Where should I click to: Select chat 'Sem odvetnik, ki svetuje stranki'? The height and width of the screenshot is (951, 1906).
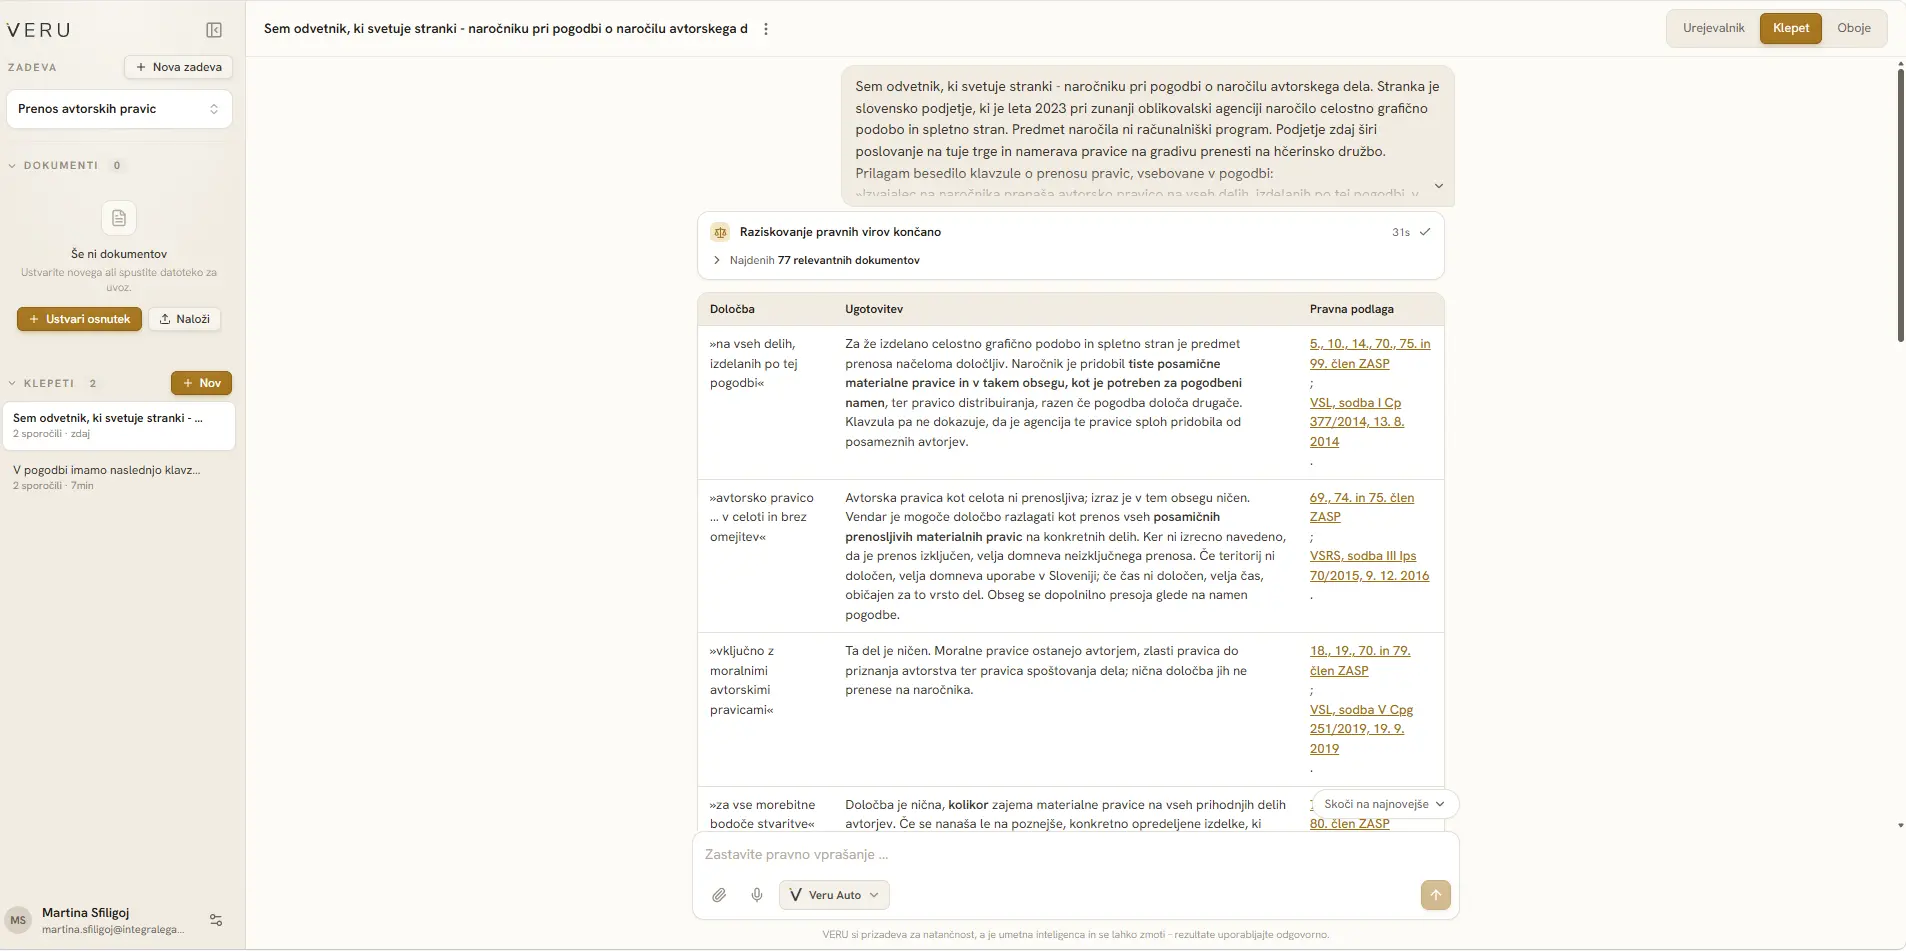click(x=119, y=426)
